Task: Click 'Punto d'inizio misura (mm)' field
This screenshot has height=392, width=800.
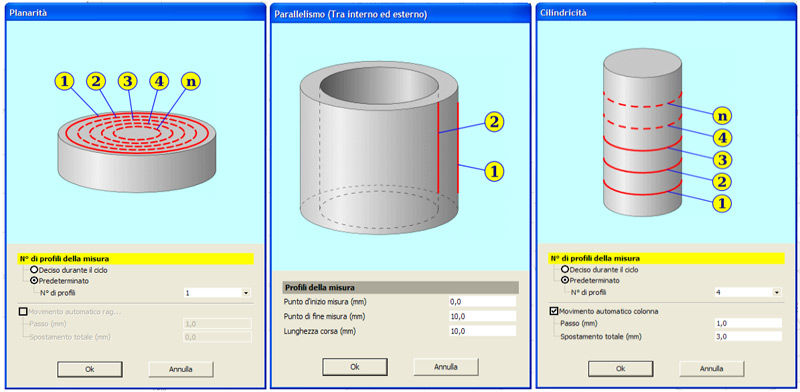Action: coord(482,302)
